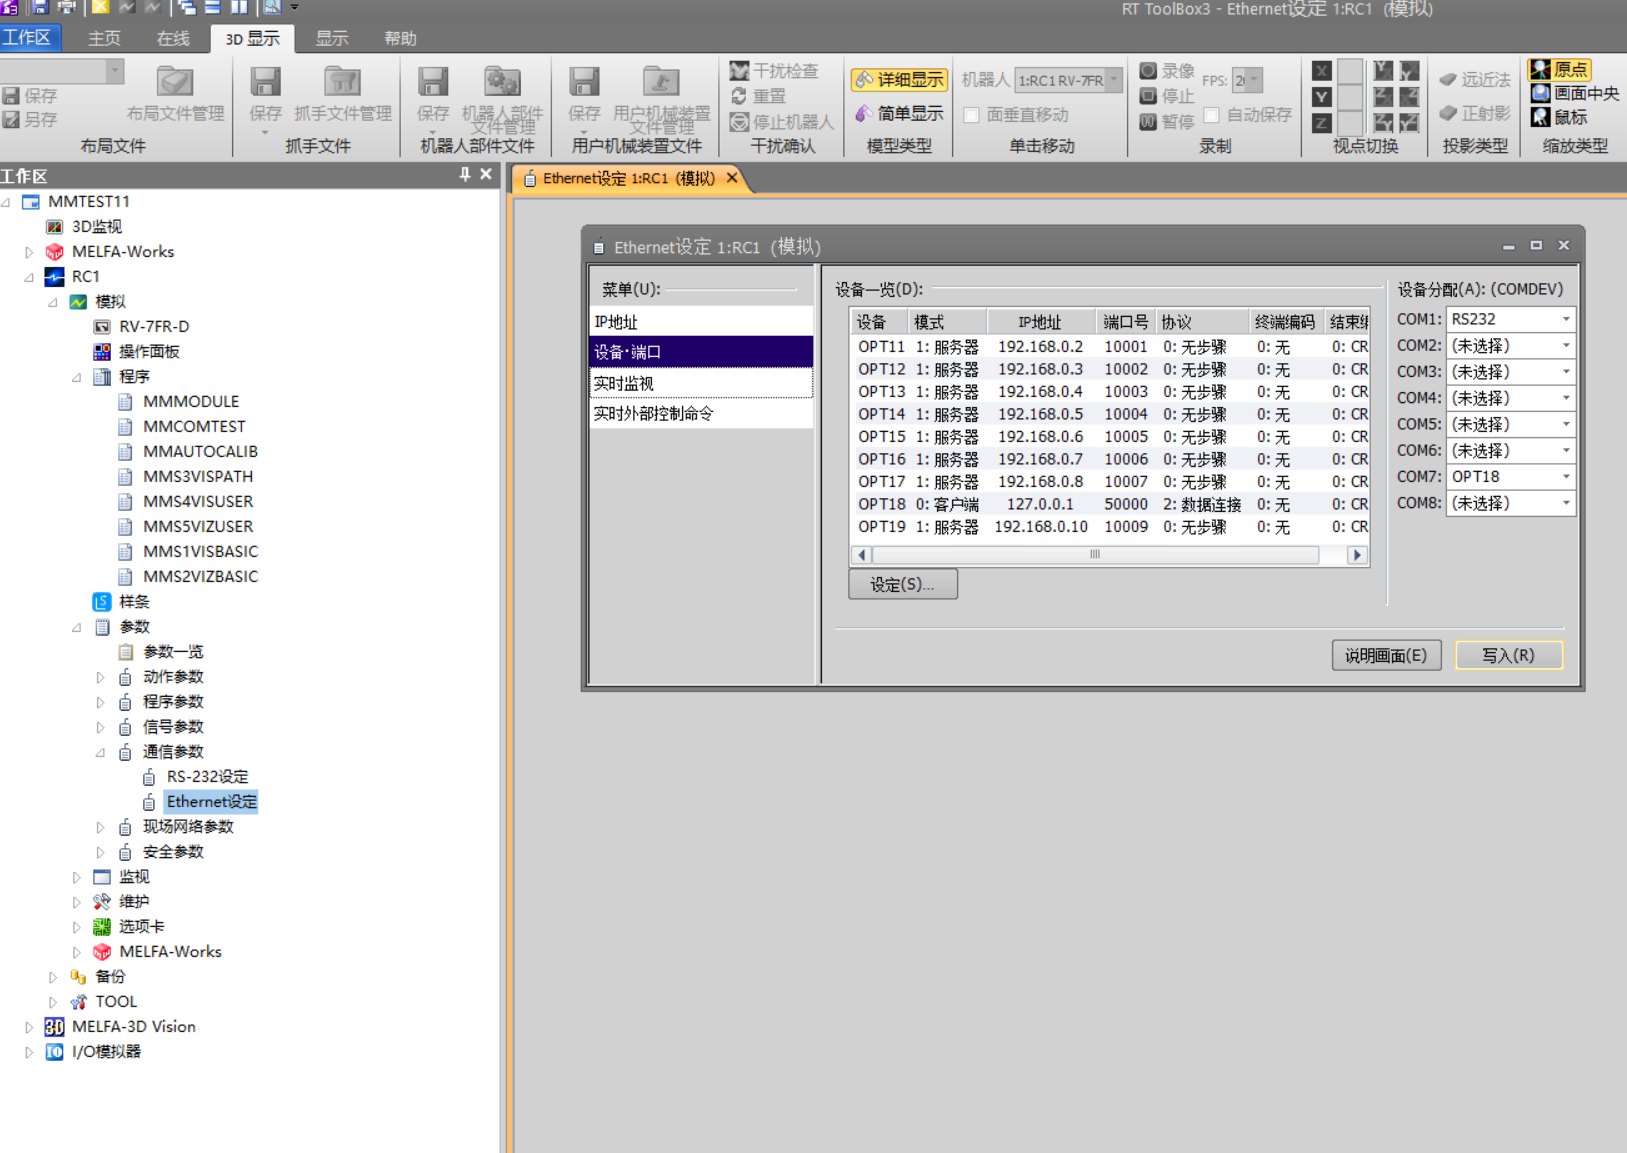Click the 布局文件管理 layout file icon

pyautogui.click(x=175, y=82)
